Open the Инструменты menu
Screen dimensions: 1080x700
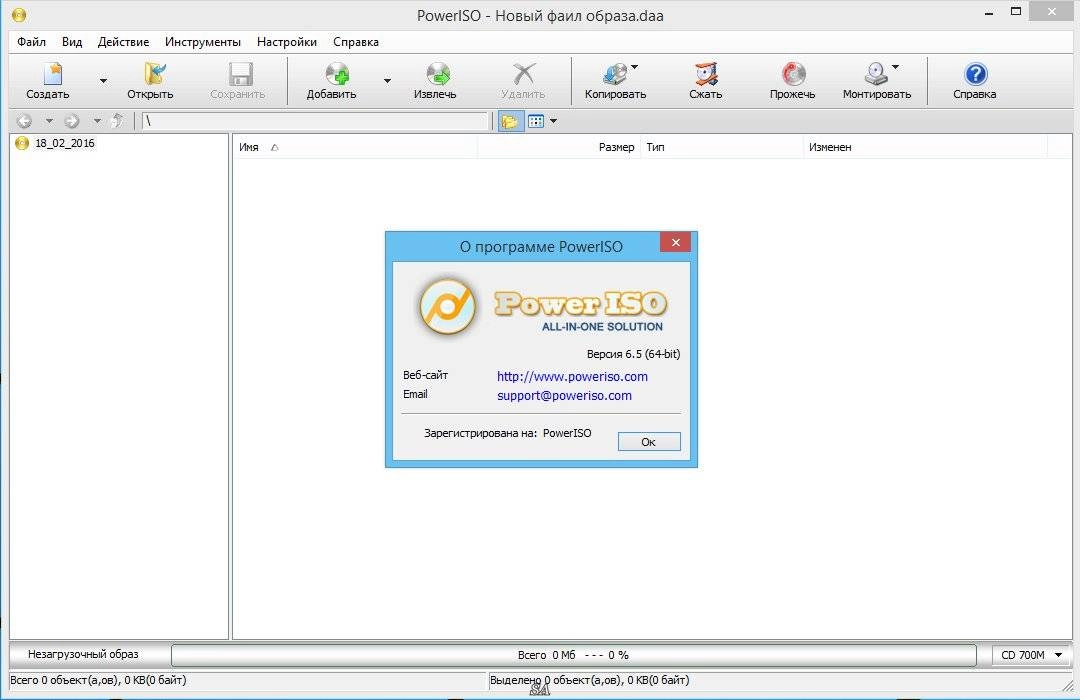click(202, 42)
